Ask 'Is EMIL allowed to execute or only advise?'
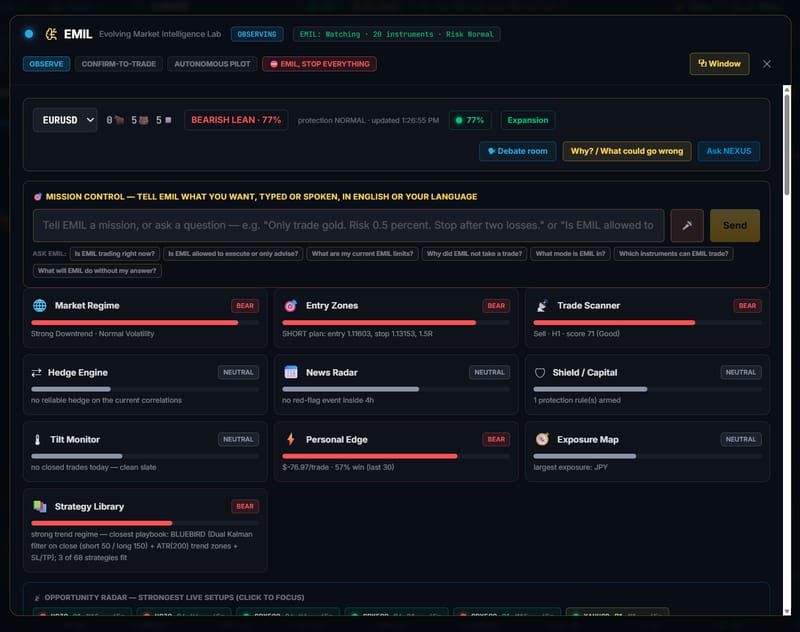The image size is (800, 632). pyautogui.click(x=233, y=254)
